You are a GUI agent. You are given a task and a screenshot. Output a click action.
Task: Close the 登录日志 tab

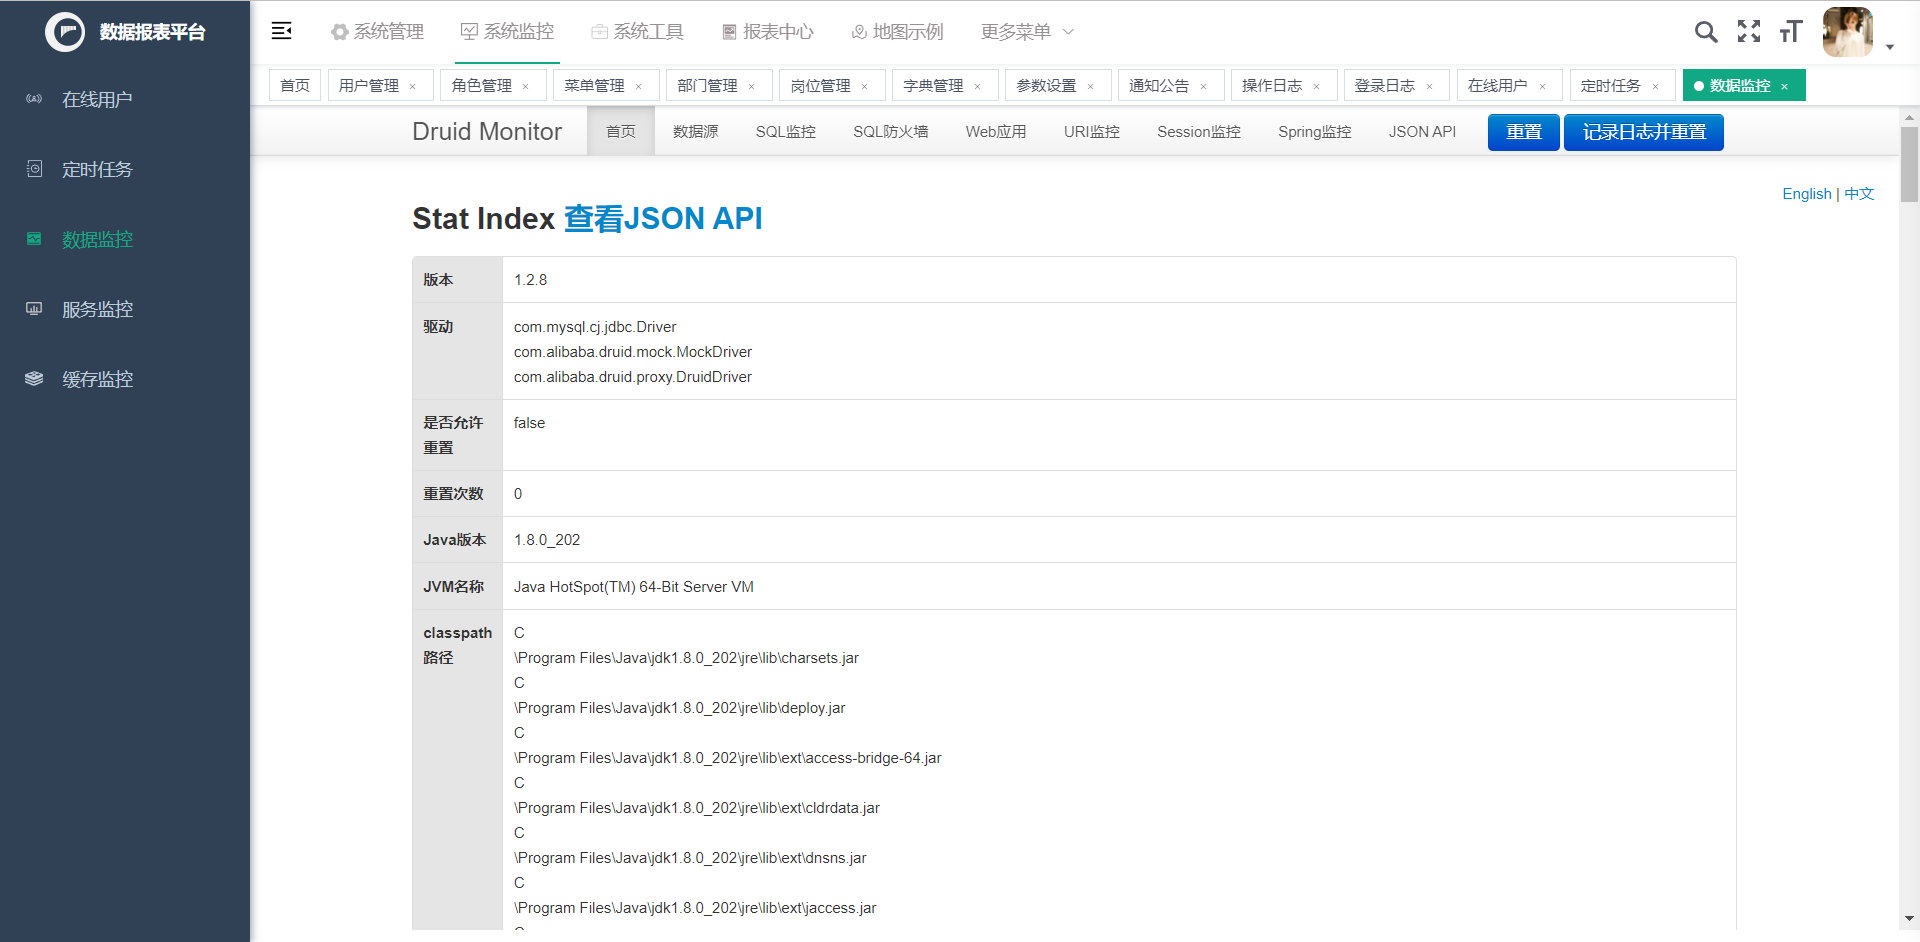(x=1430, y=85)
